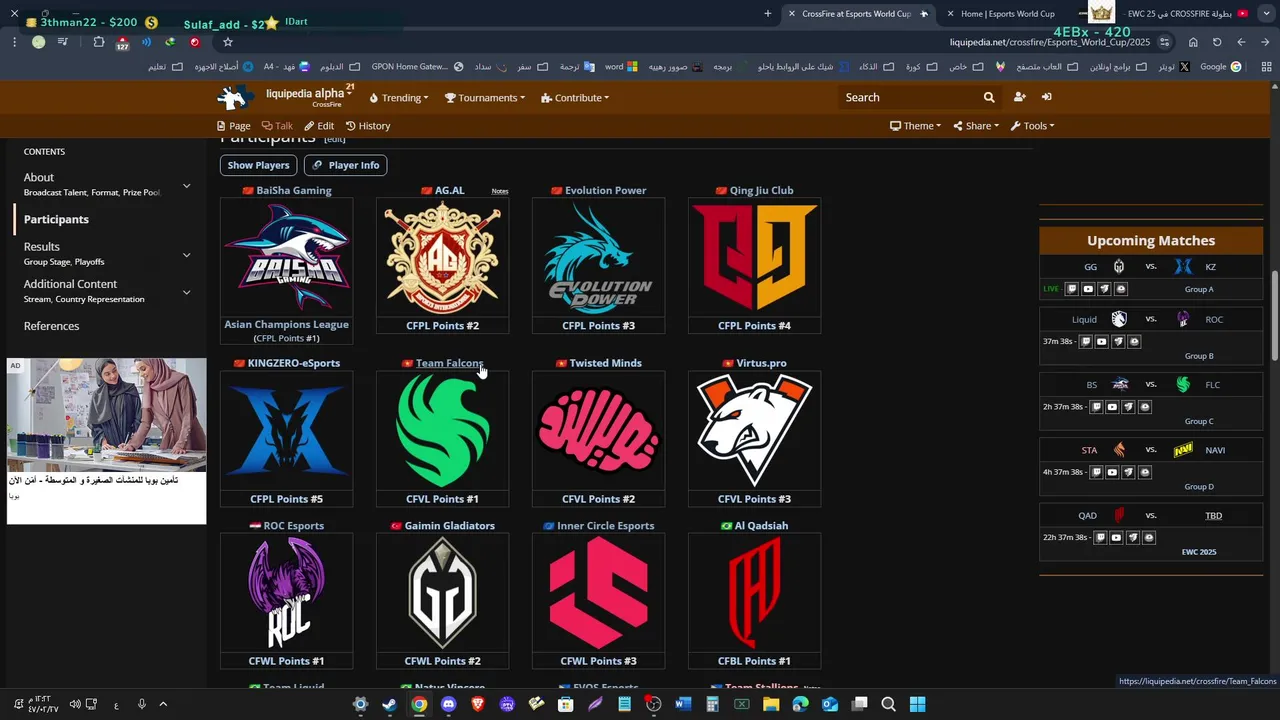Click the green Team Falcons logo
This screenshot has width=1280, height=720.
[x=442, y=430]
